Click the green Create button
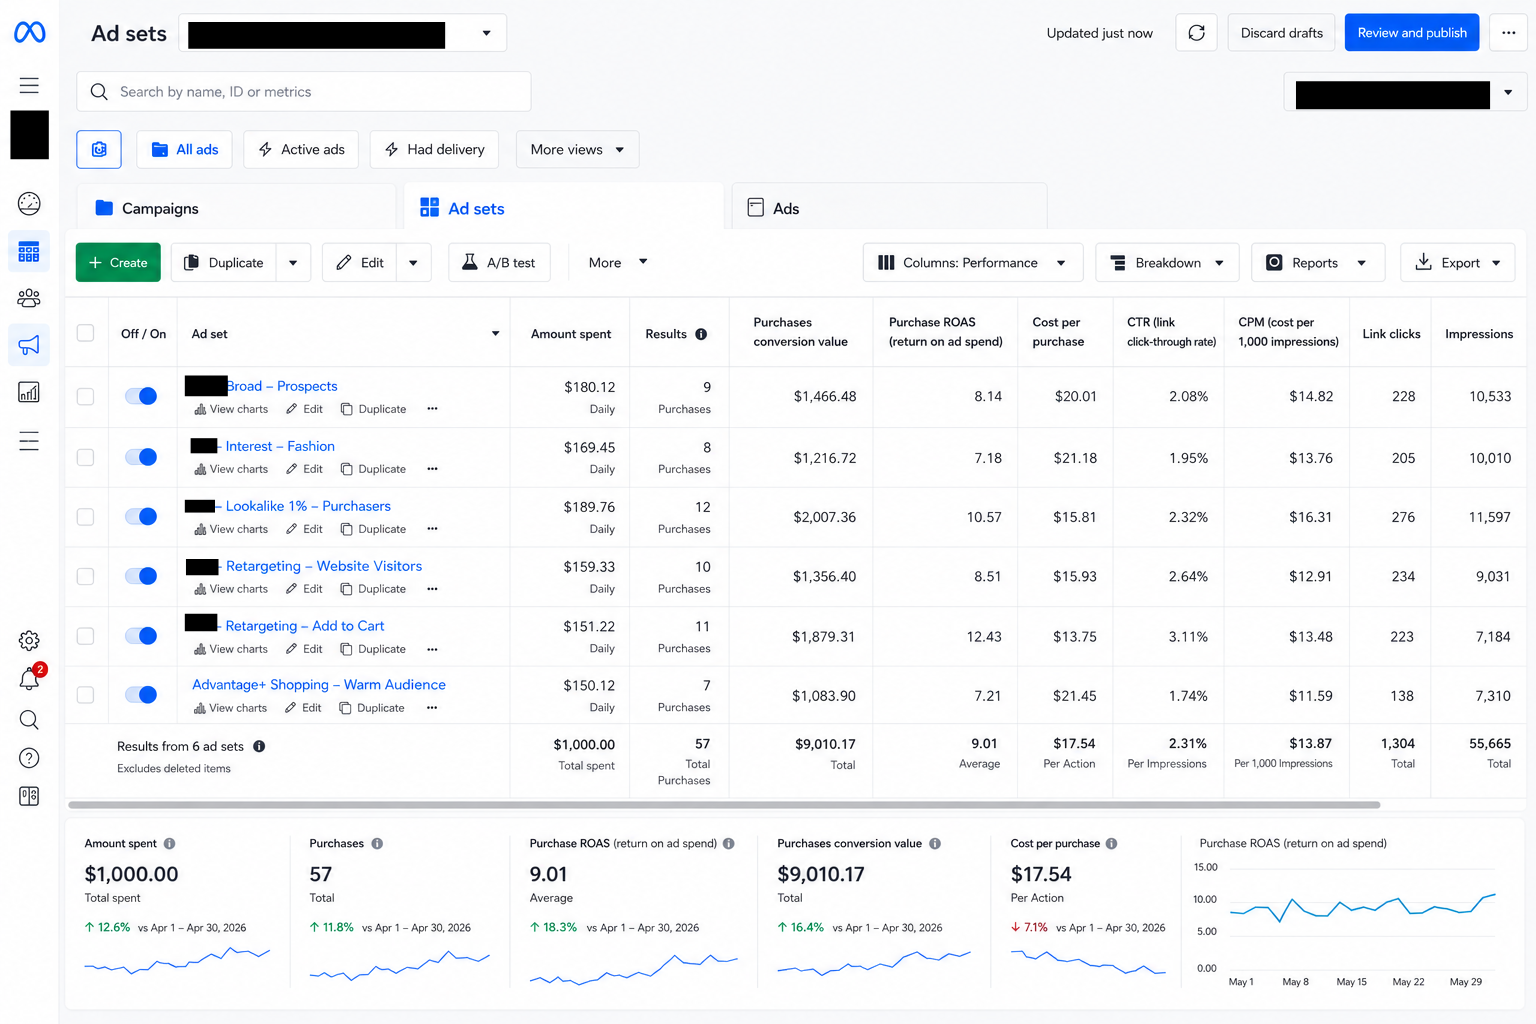Image resolution: width=1536 pixels, height=1024 pixels. point(118,262)
